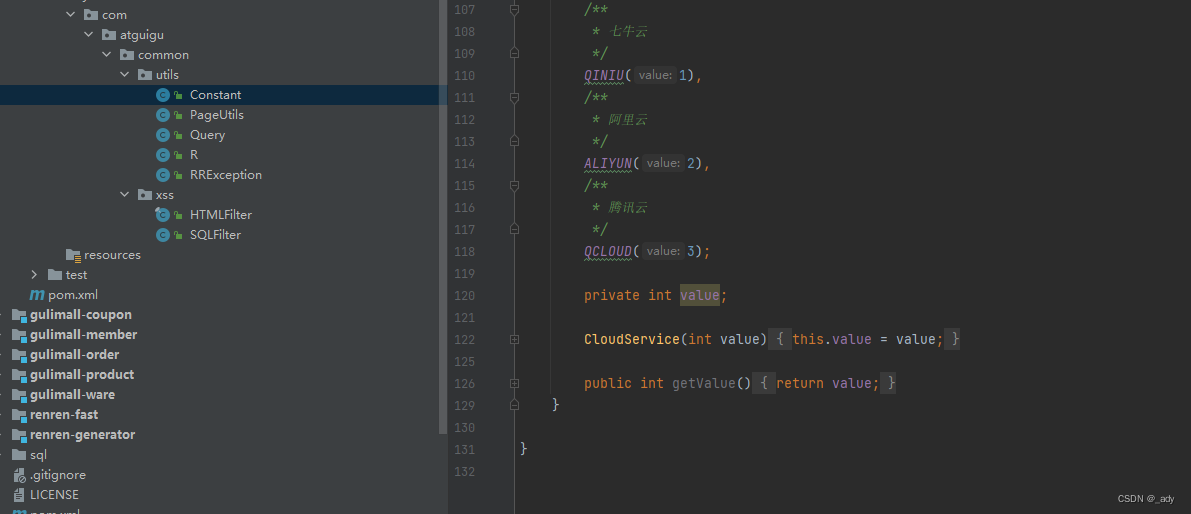Screen dimensions: 1191x514
Task: Collapse the Javadoc comment fold at line 111
Action: [x=514, y=98]
